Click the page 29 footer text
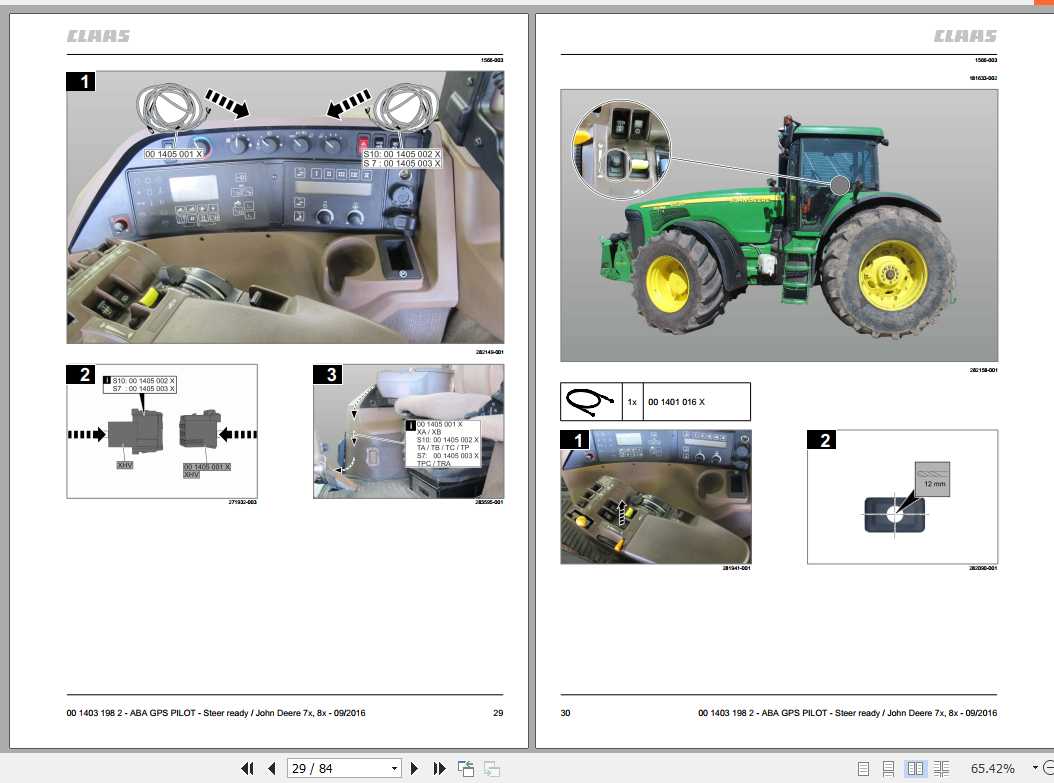The width and height of the screenshot is (1054, 783). pyautogui.click(x=216, y=712)
